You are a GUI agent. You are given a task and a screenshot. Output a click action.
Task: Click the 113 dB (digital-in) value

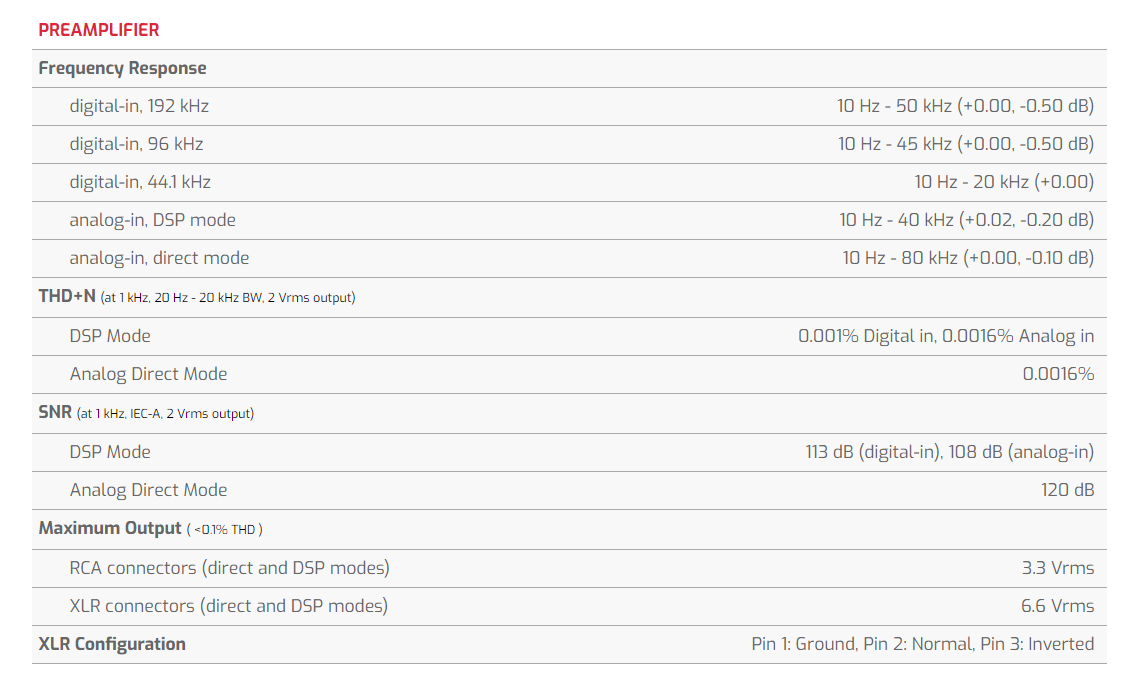(871, 452)
